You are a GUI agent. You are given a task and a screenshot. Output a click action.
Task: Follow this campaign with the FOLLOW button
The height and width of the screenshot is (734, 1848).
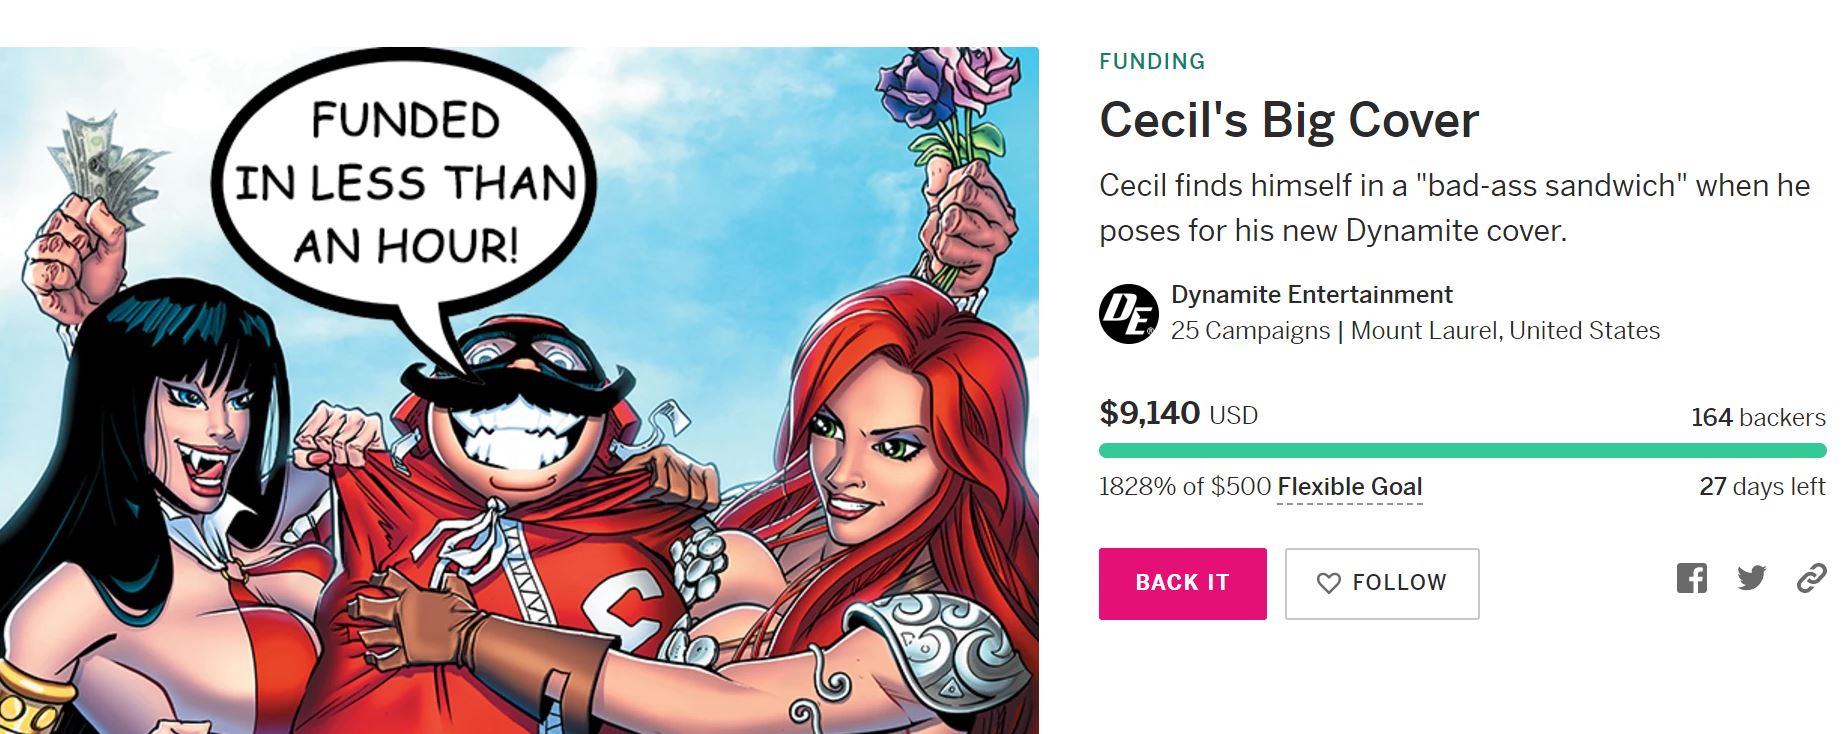tap(1382, 583)
